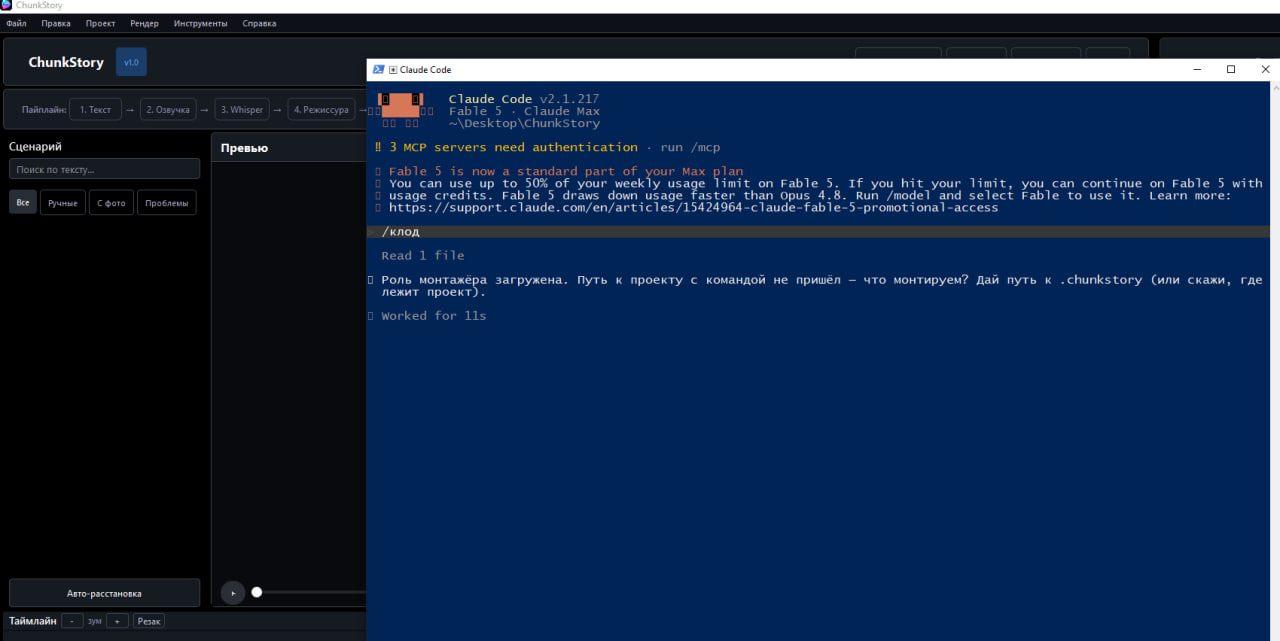The image size is (1280, 641).
Task: Click the 'Read 1 file' line
Action: (x=422, y=256)
